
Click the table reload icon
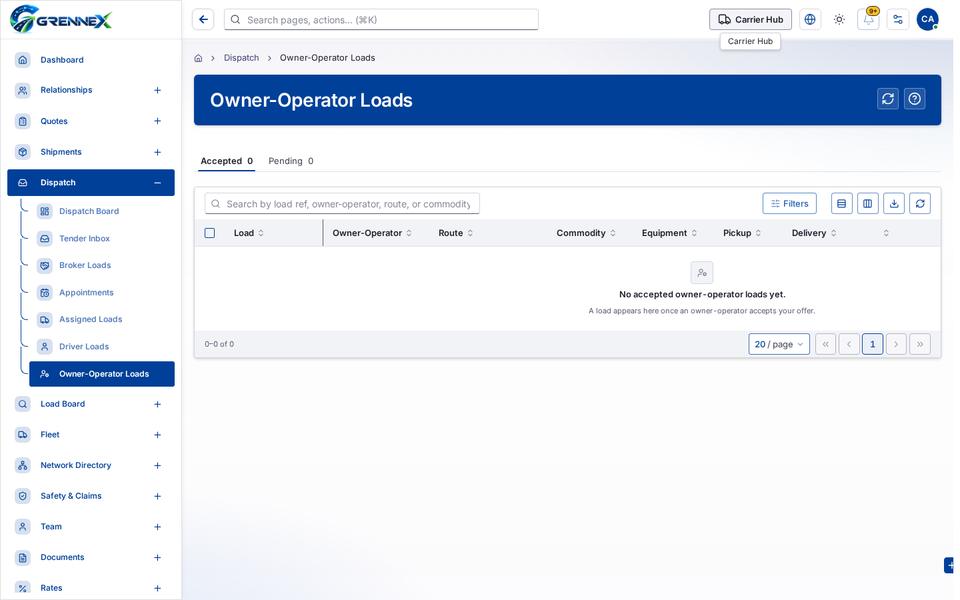coord(920,204)
